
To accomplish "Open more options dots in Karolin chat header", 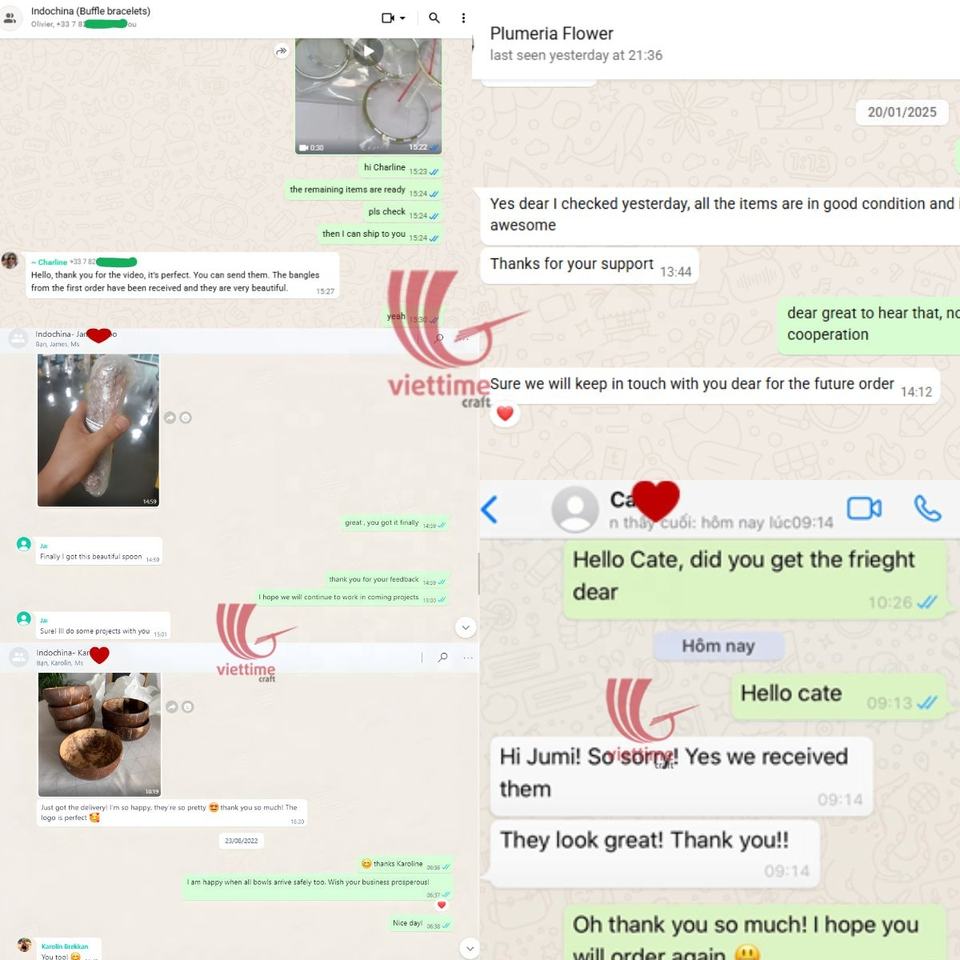I will [x=468, y=658].
